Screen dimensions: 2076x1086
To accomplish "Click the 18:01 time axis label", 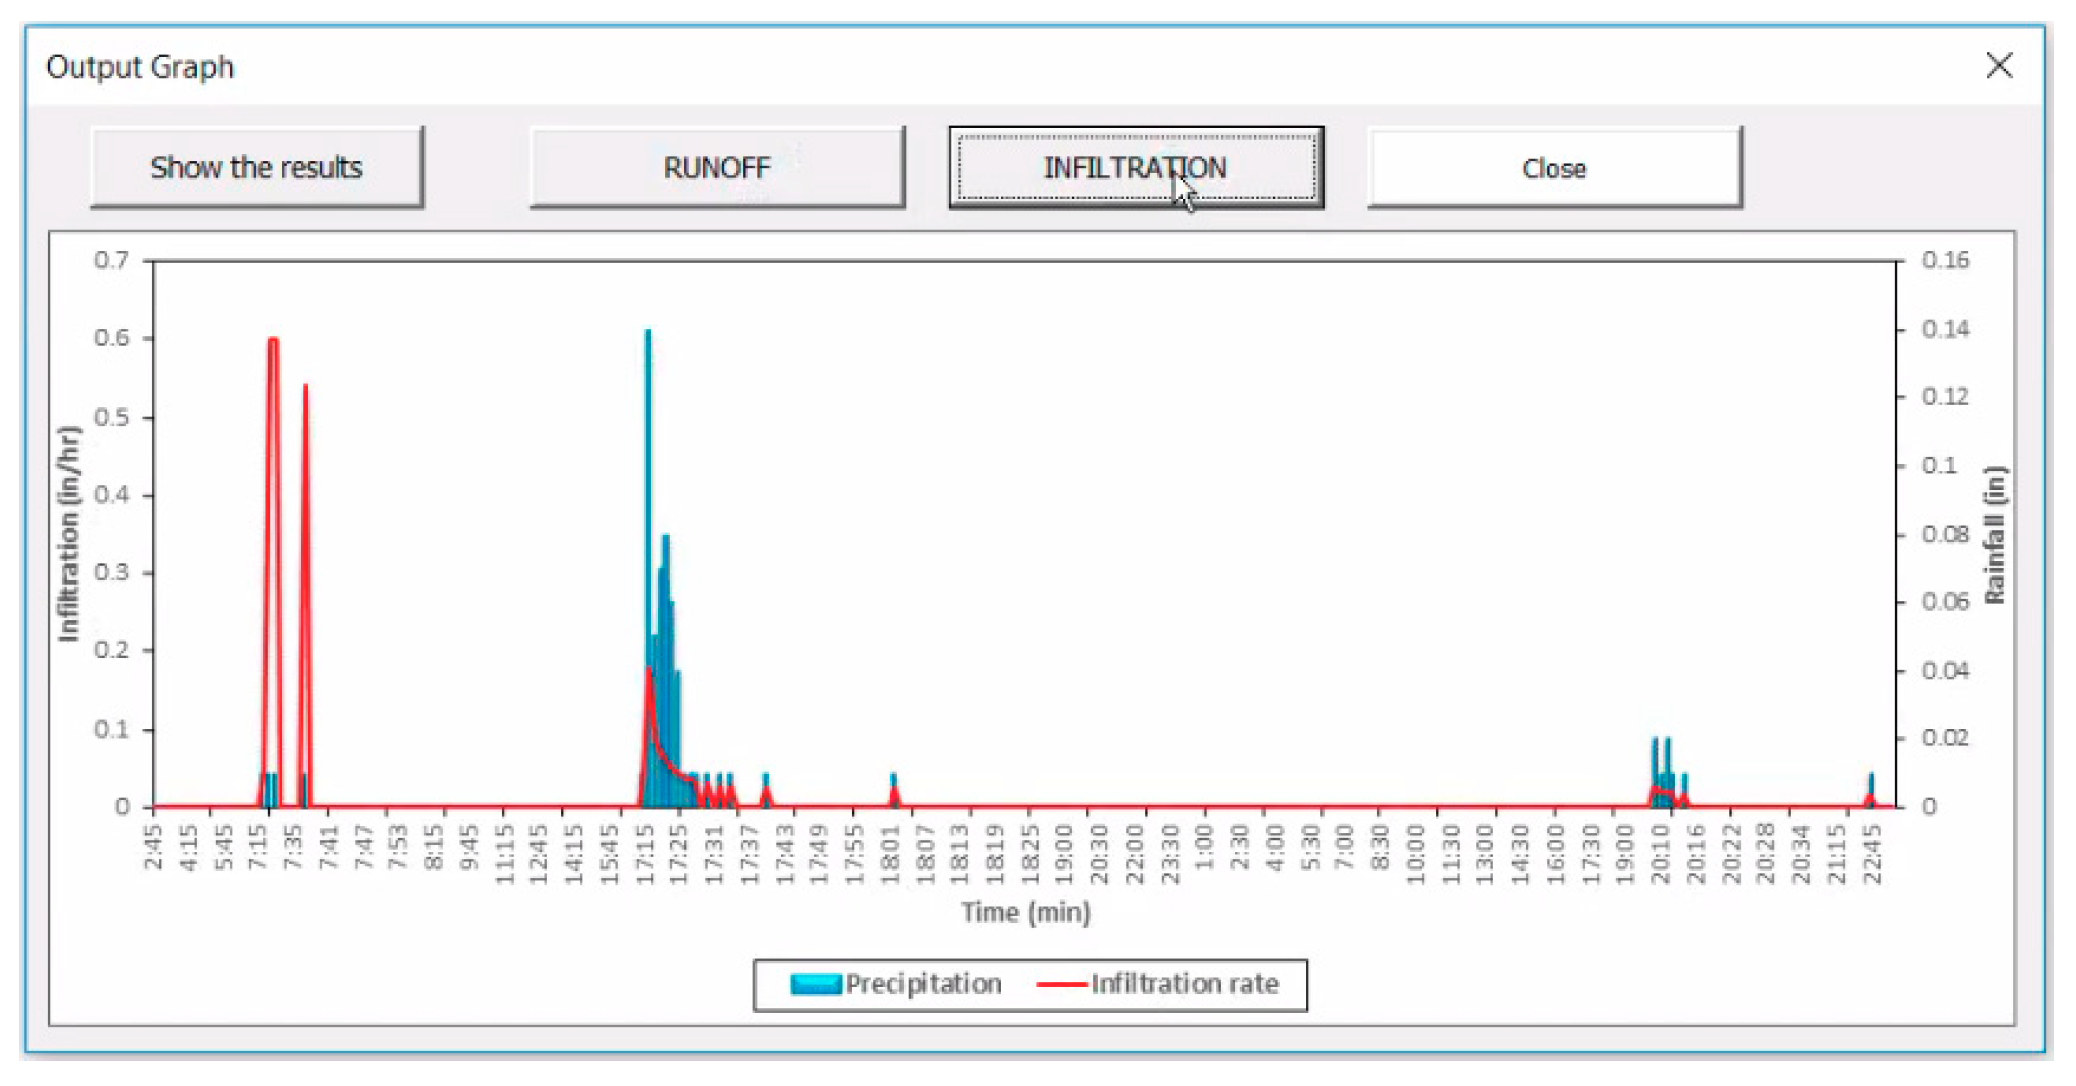I will pyautogui.click(x=890, y=855).
